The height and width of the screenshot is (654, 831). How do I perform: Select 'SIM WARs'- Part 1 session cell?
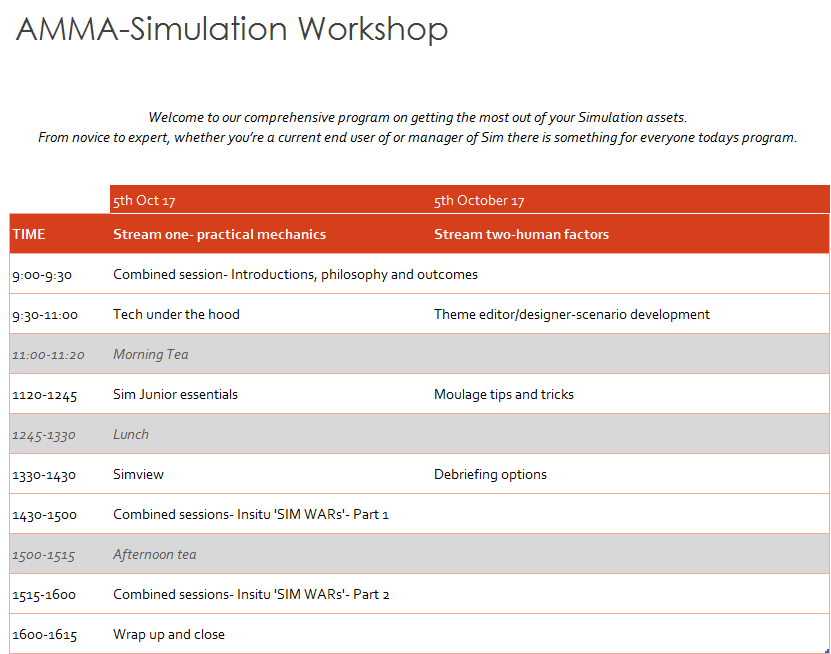click(x=250, y=514)
